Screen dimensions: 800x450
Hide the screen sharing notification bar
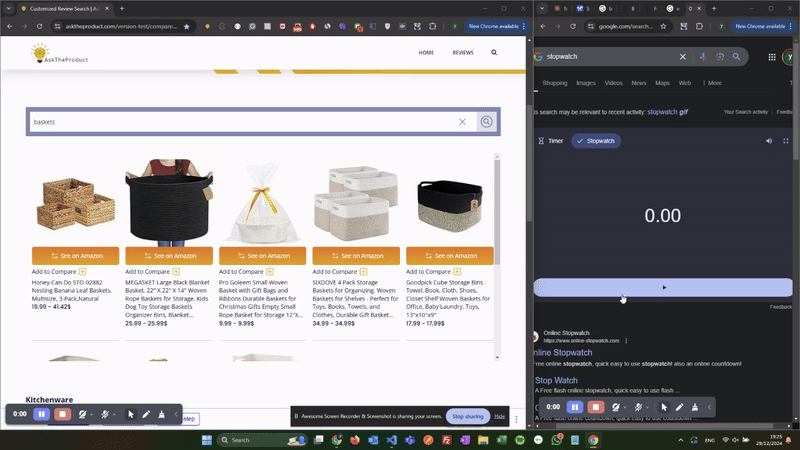pos(499,416)
